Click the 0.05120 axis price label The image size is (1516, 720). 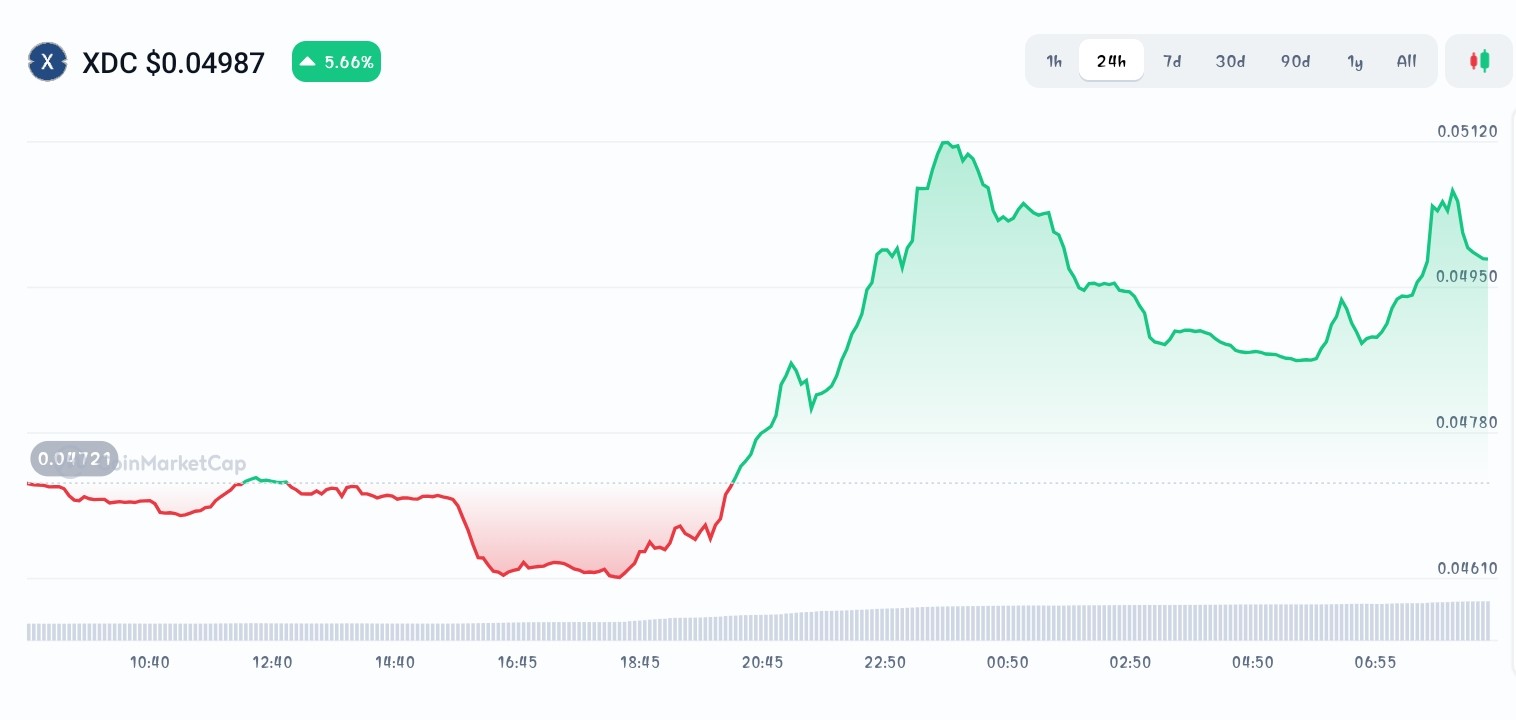pos(1466,131)
